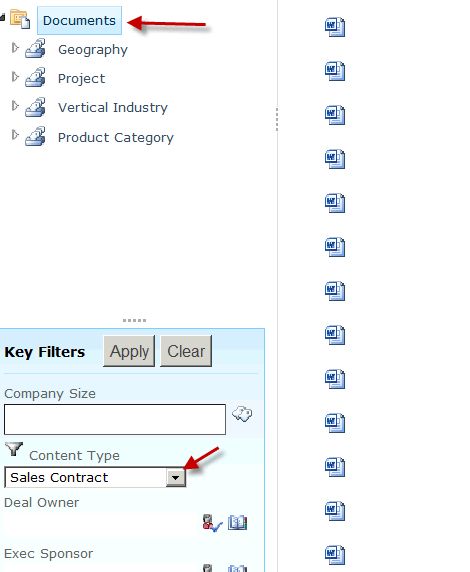Expand the Product Category tree node
This screenshot has width=470, height=572.
click(x=15, y=135)
